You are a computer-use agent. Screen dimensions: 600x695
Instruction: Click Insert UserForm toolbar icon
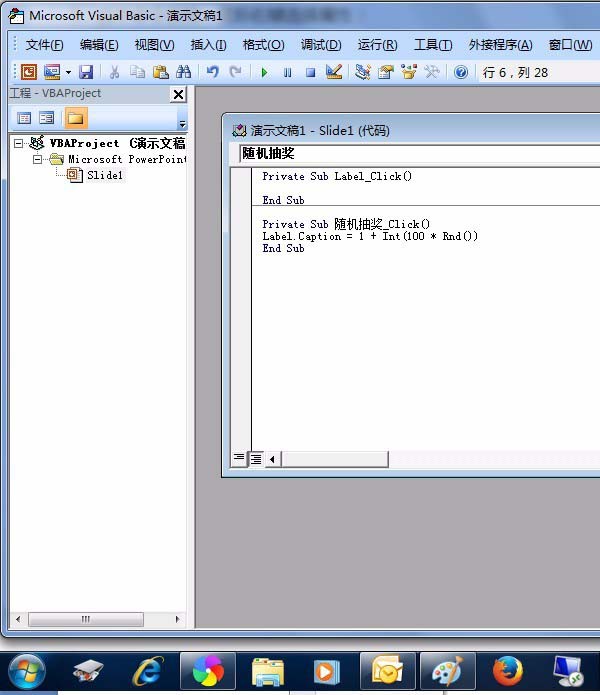[52, 72]
